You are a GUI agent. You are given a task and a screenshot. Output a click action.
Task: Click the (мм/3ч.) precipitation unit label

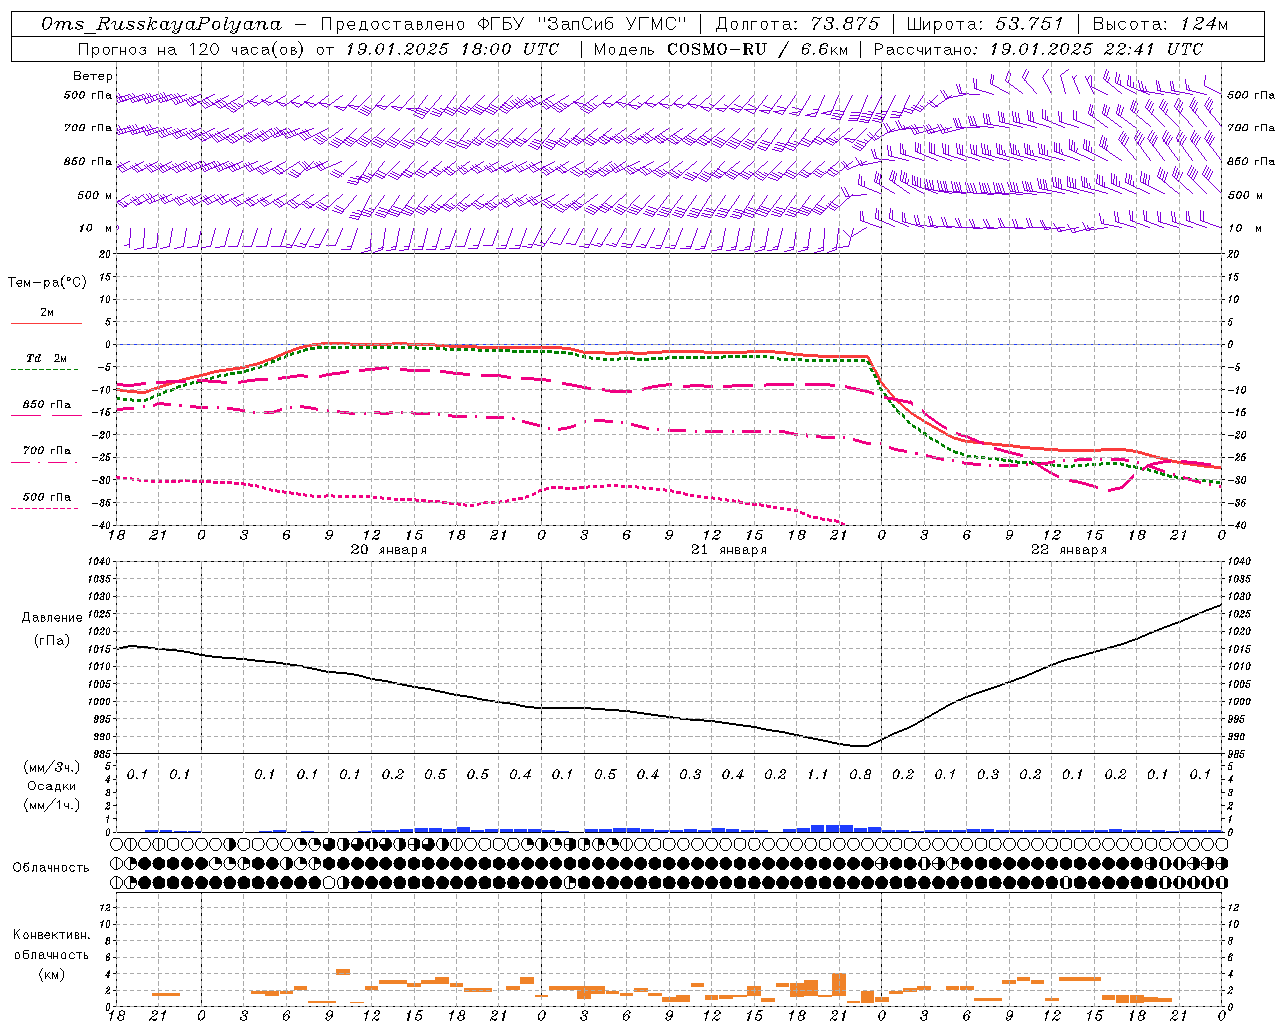(x=52, y=767)
